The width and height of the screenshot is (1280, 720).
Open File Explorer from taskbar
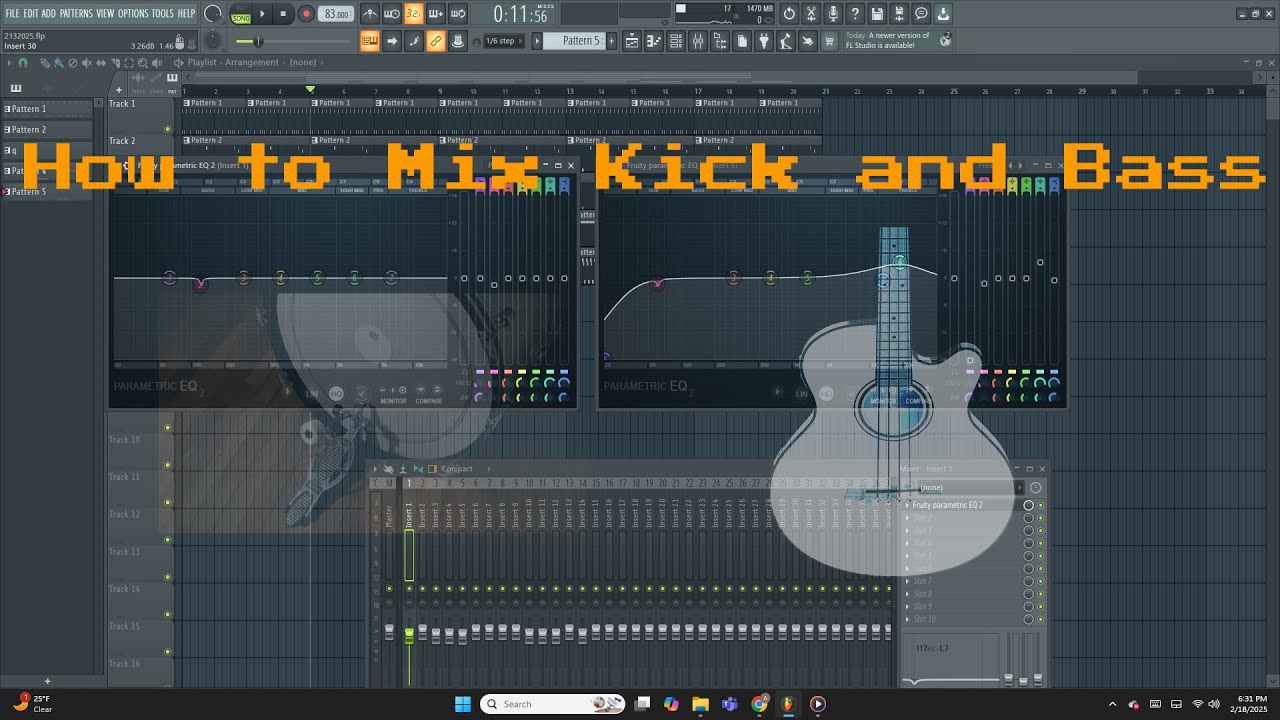click(x=700, y=704)
